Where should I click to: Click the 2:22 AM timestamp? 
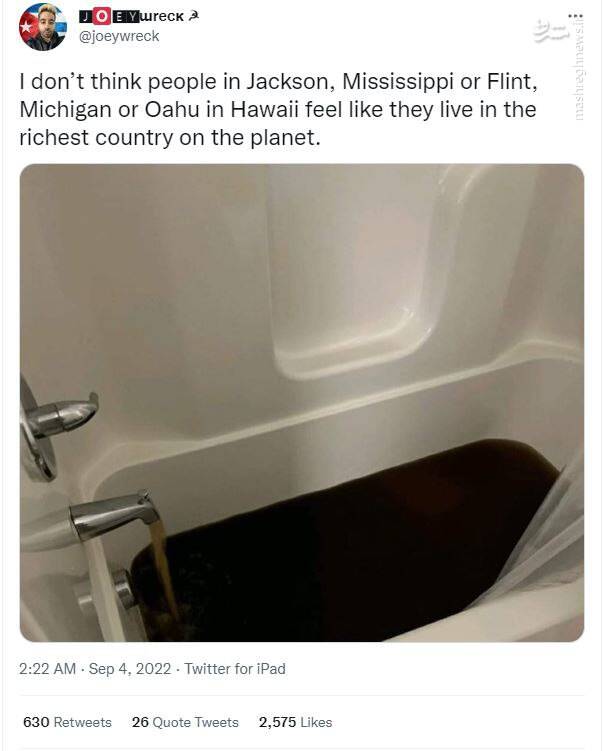click(47, 669)
